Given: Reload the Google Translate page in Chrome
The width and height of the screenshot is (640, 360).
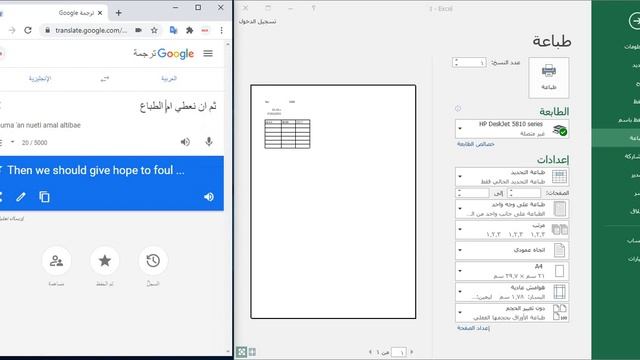Looking at the screenshot, I should (x=28, y=30).
